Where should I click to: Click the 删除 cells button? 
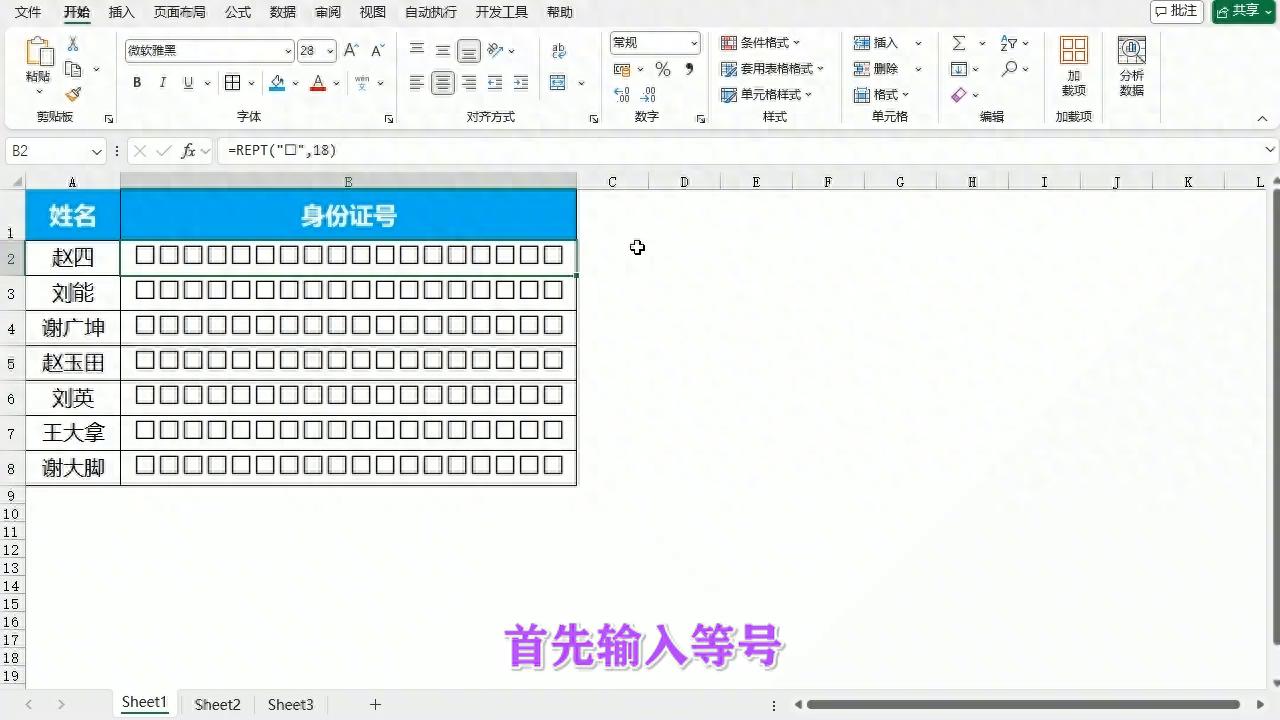[x=877, y=69]
